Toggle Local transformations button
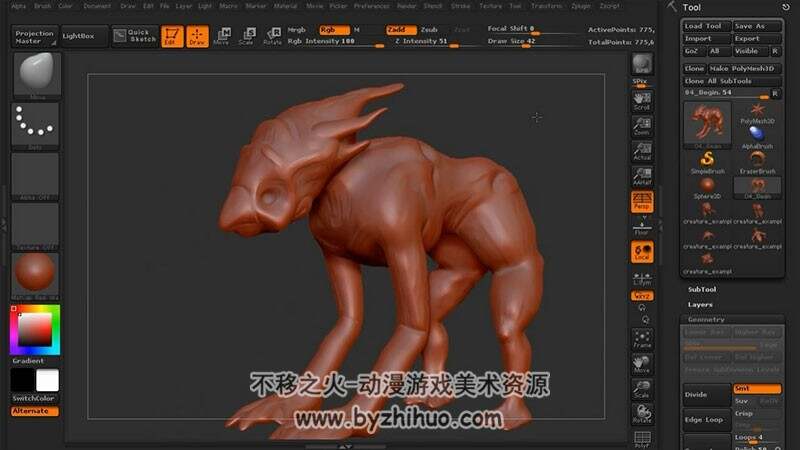The height and width of the screenshot is (450, 800). point(642,252)
